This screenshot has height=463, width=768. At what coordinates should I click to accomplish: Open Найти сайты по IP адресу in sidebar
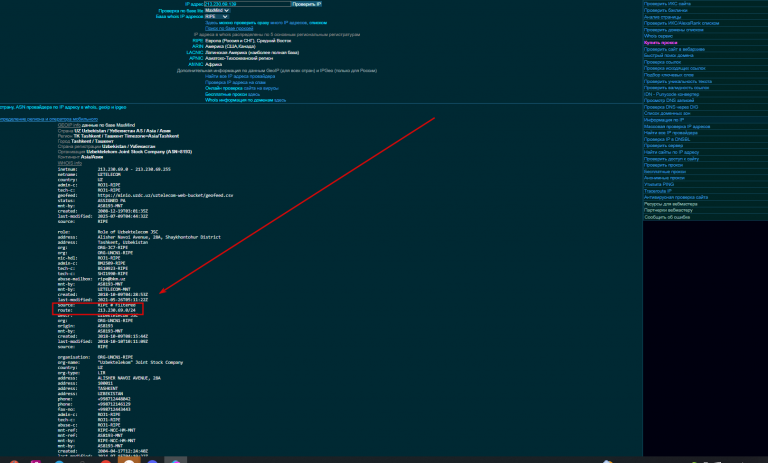point(672,152)
